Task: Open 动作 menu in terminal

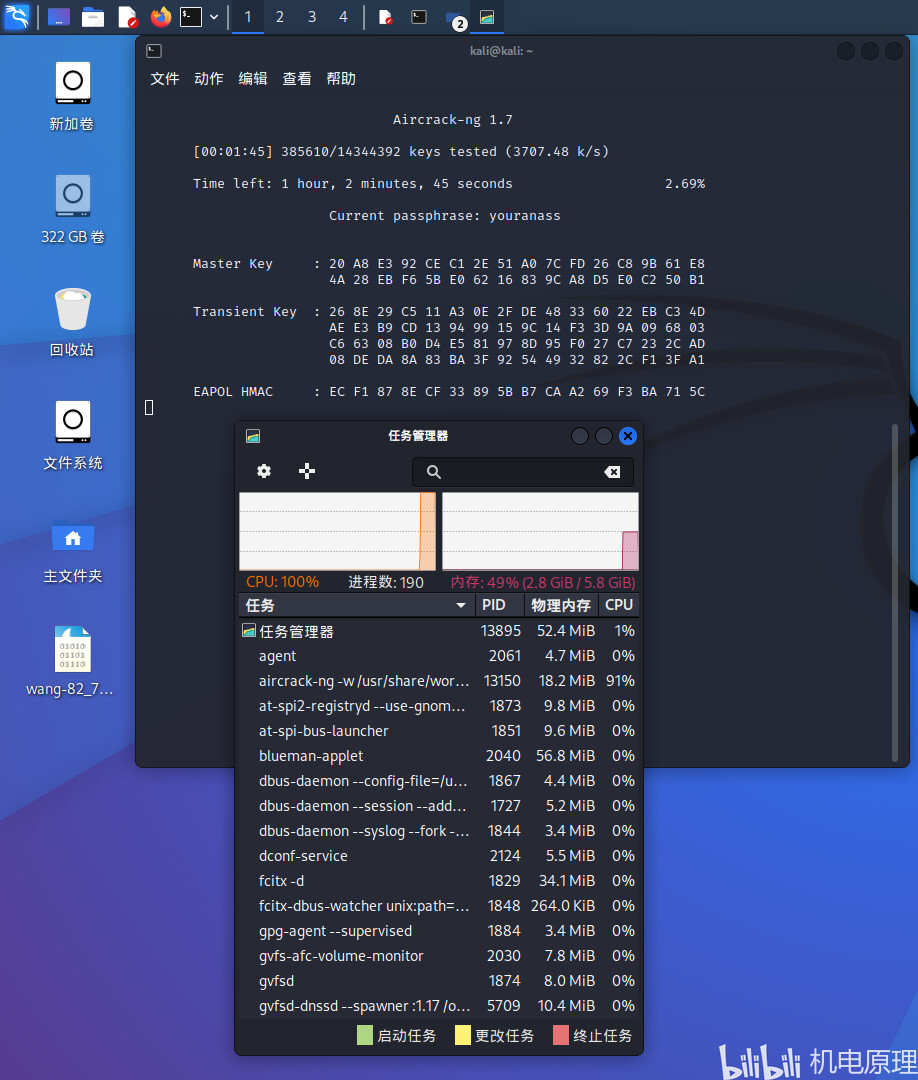Action: (x=209, y=79)
